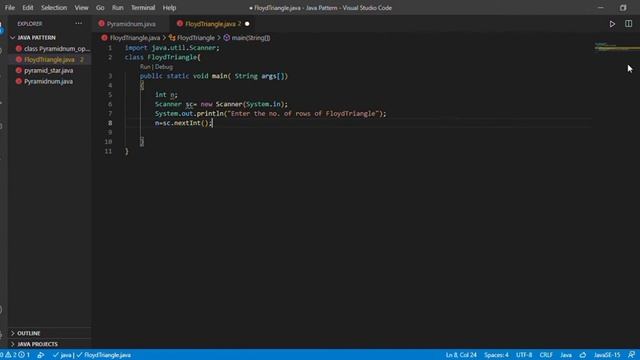Screen dimensions: 640x360
Task: Click info count indicator in status bar
Action: click(x=24, y=355)
